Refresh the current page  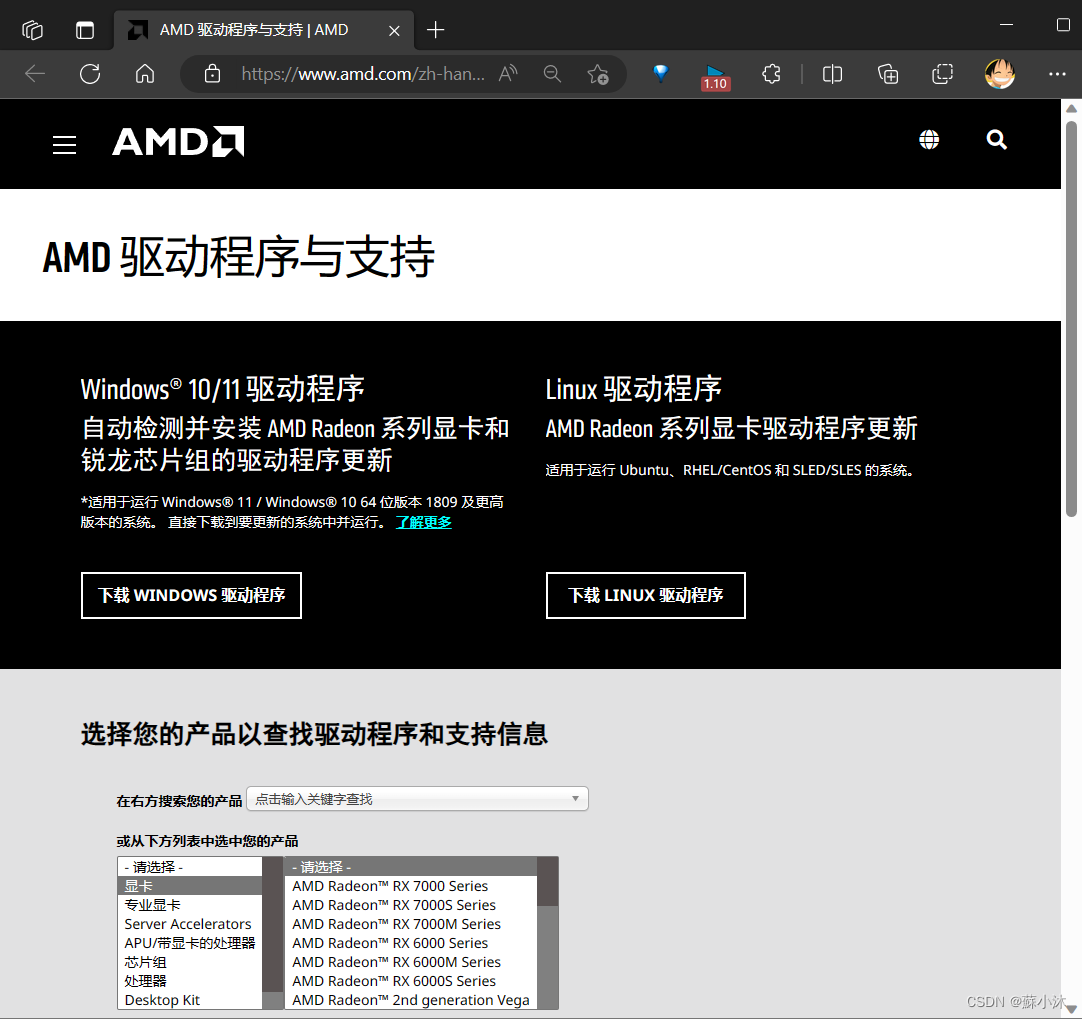(89, 73)
